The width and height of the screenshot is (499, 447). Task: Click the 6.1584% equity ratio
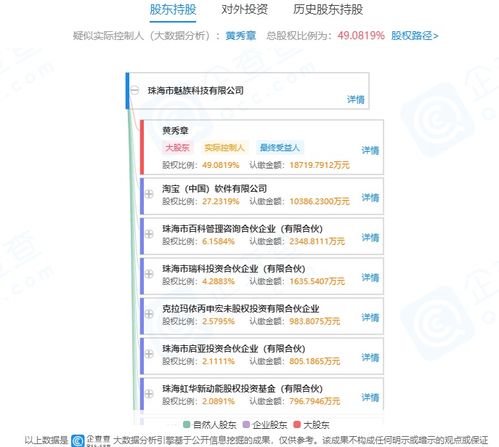click(x=218, y=241)
